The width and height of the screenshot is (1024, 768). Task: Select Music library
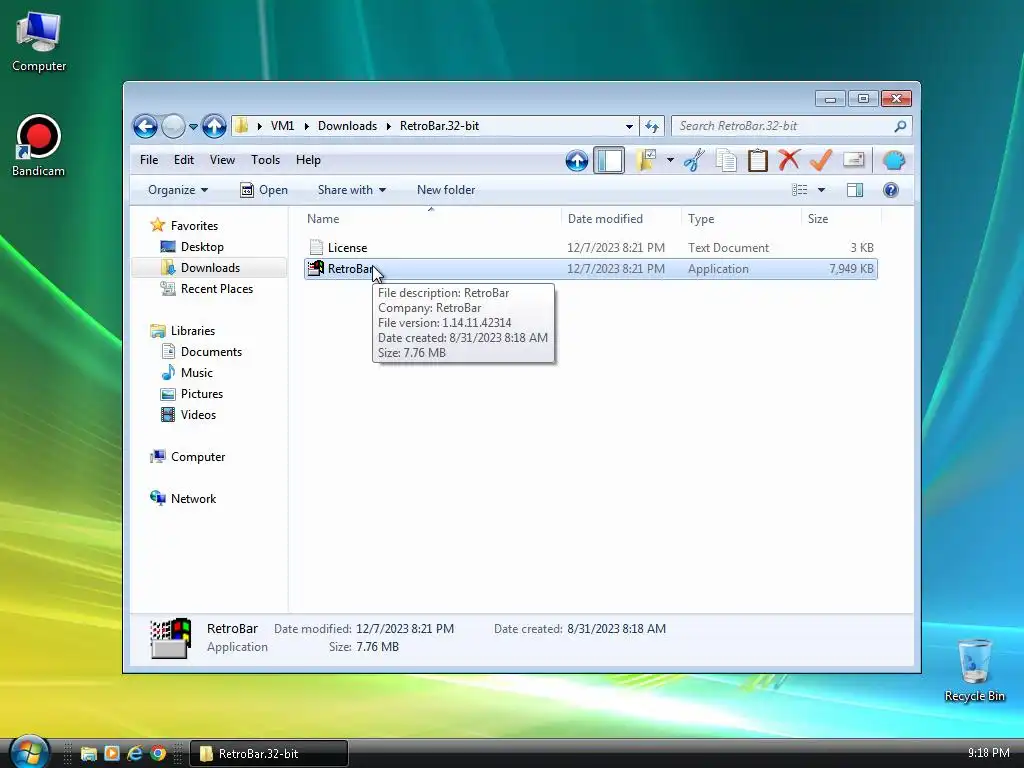[197, 373]
